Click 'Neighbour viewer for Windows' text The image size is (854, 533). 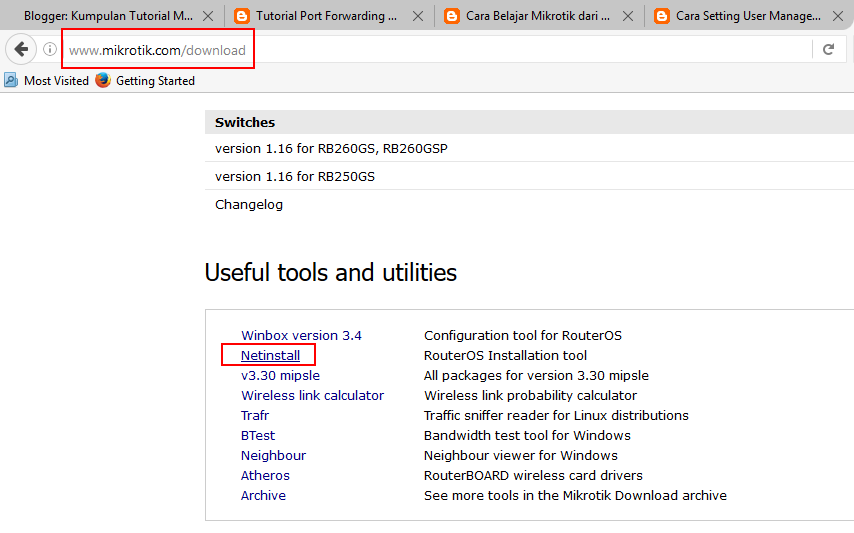(x=521, y=456)
